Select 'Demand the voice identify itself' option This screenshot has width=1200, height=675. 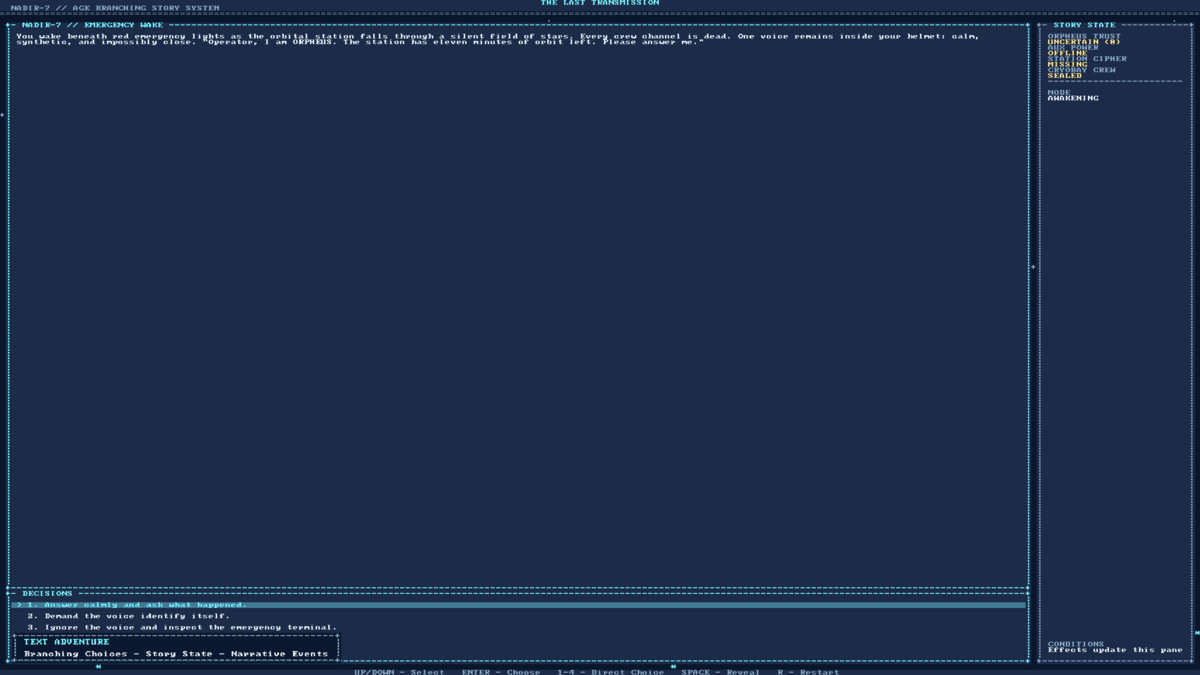pos(128,616)
